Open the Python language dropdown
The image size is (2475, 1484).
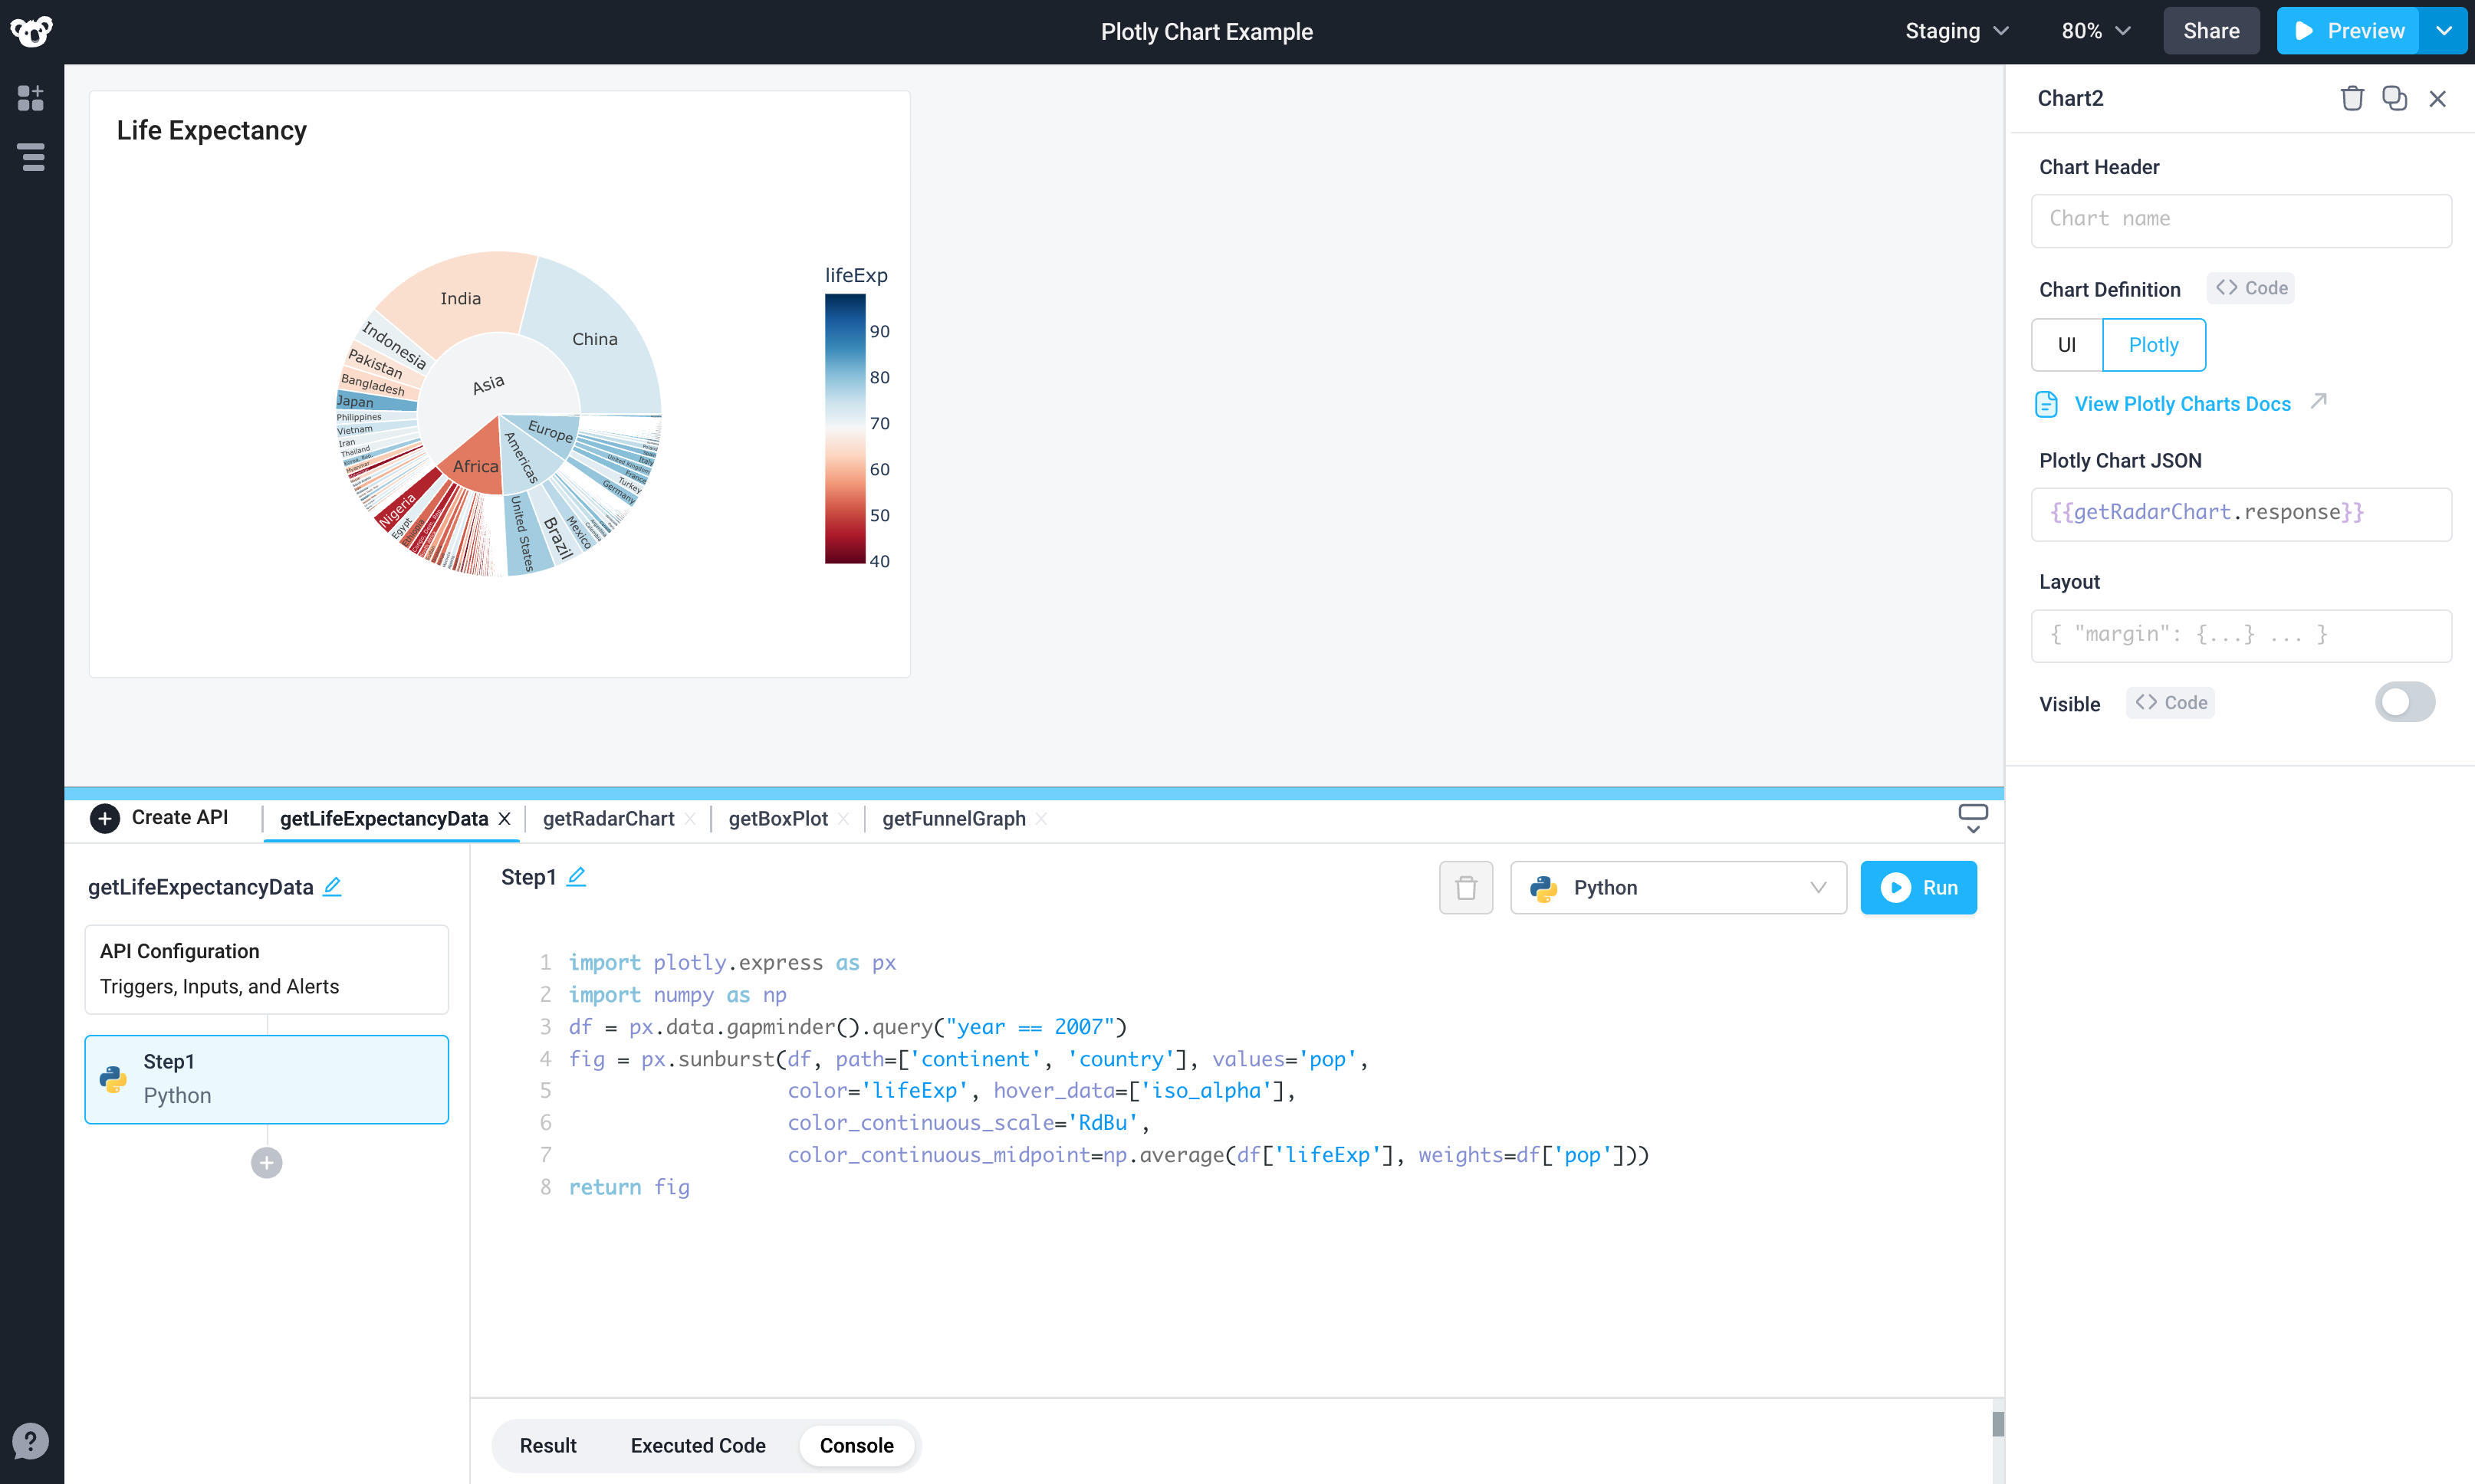[1678, 887]
